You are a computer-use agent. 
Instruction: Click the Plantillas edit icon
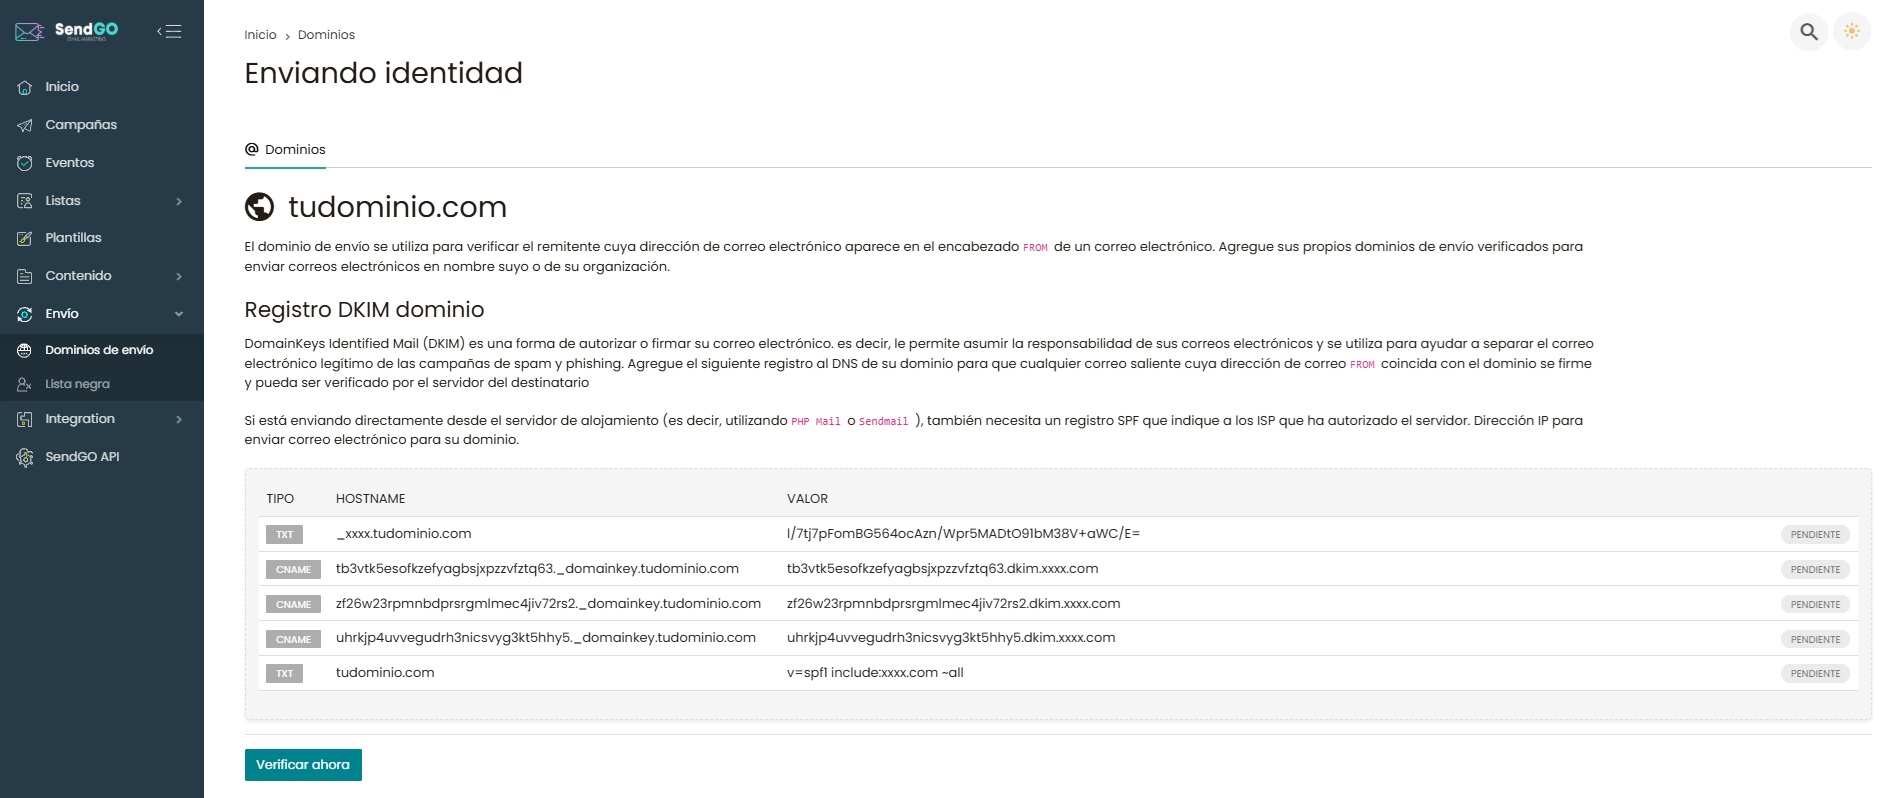point(25,238)
